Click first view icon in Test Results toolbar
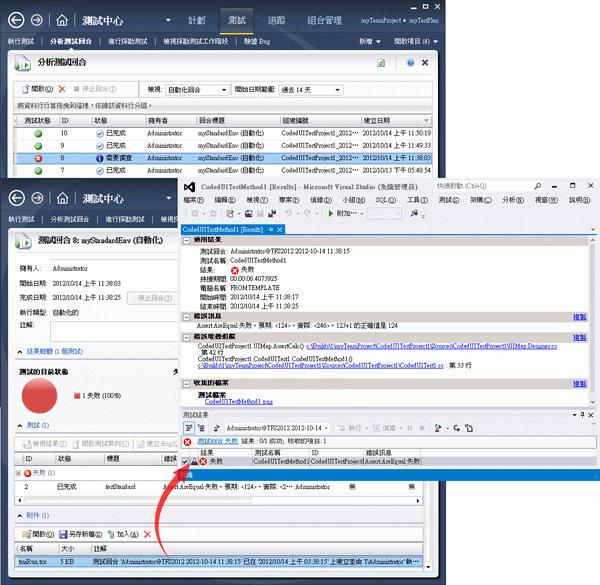This screenshot has height=585, width=600. coord(189,428)
